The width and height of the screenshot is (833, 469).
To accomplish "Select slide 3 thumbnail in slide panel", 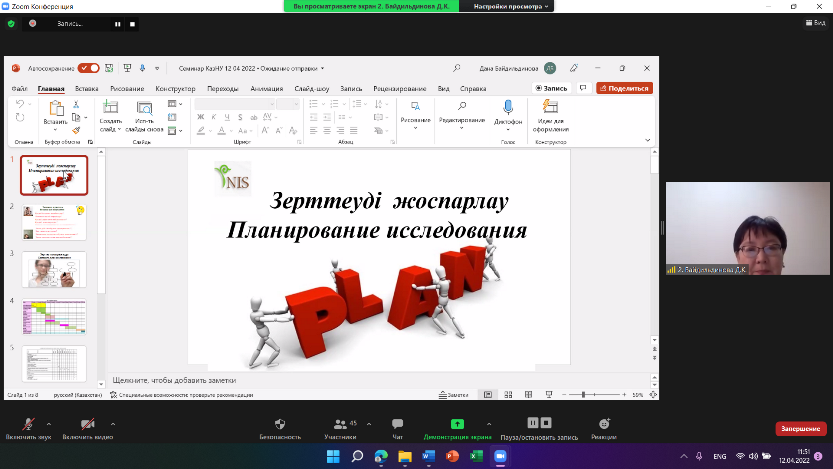I will pos(54,270).
